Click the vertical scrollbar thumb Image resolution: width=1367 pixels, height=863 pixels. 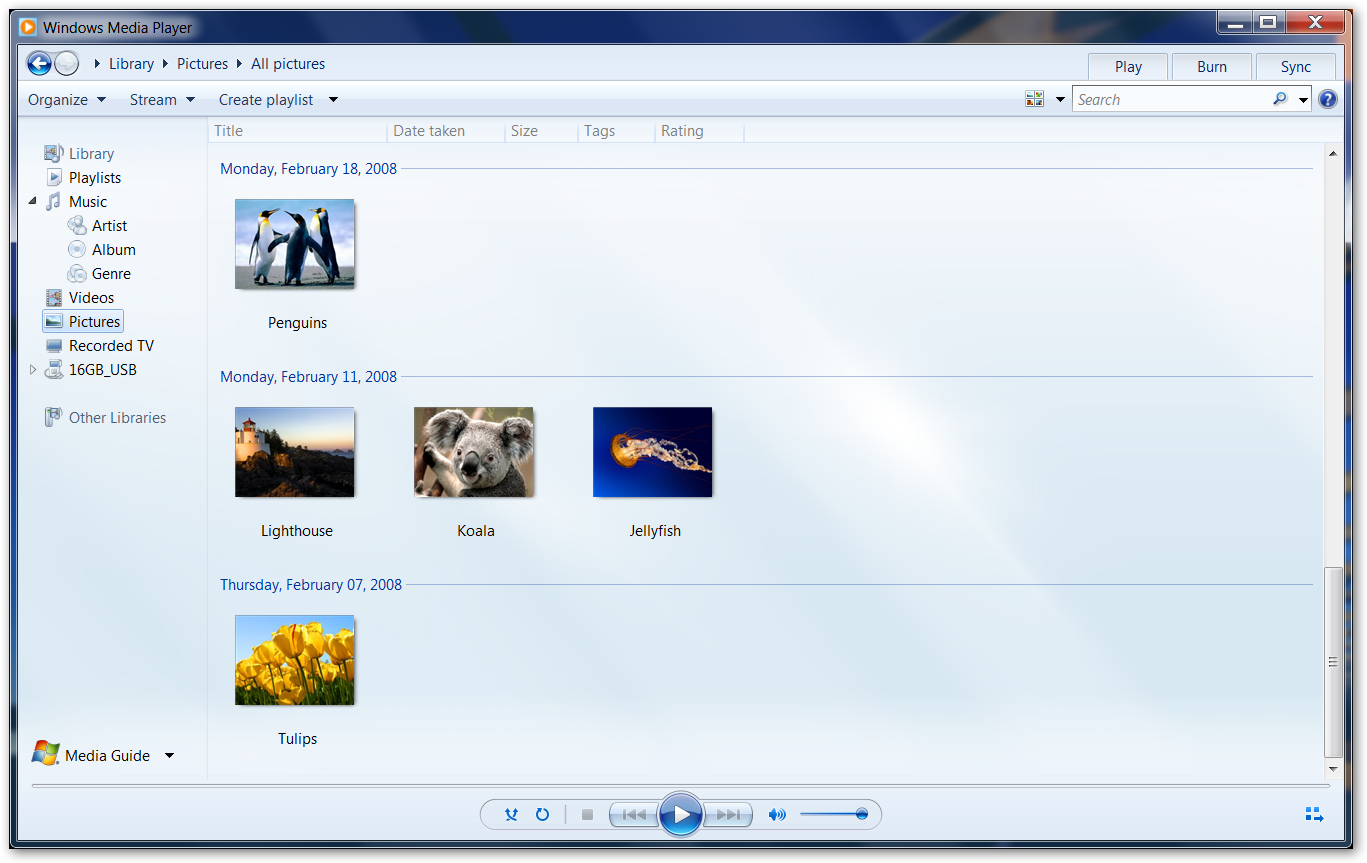point(1333,662)
